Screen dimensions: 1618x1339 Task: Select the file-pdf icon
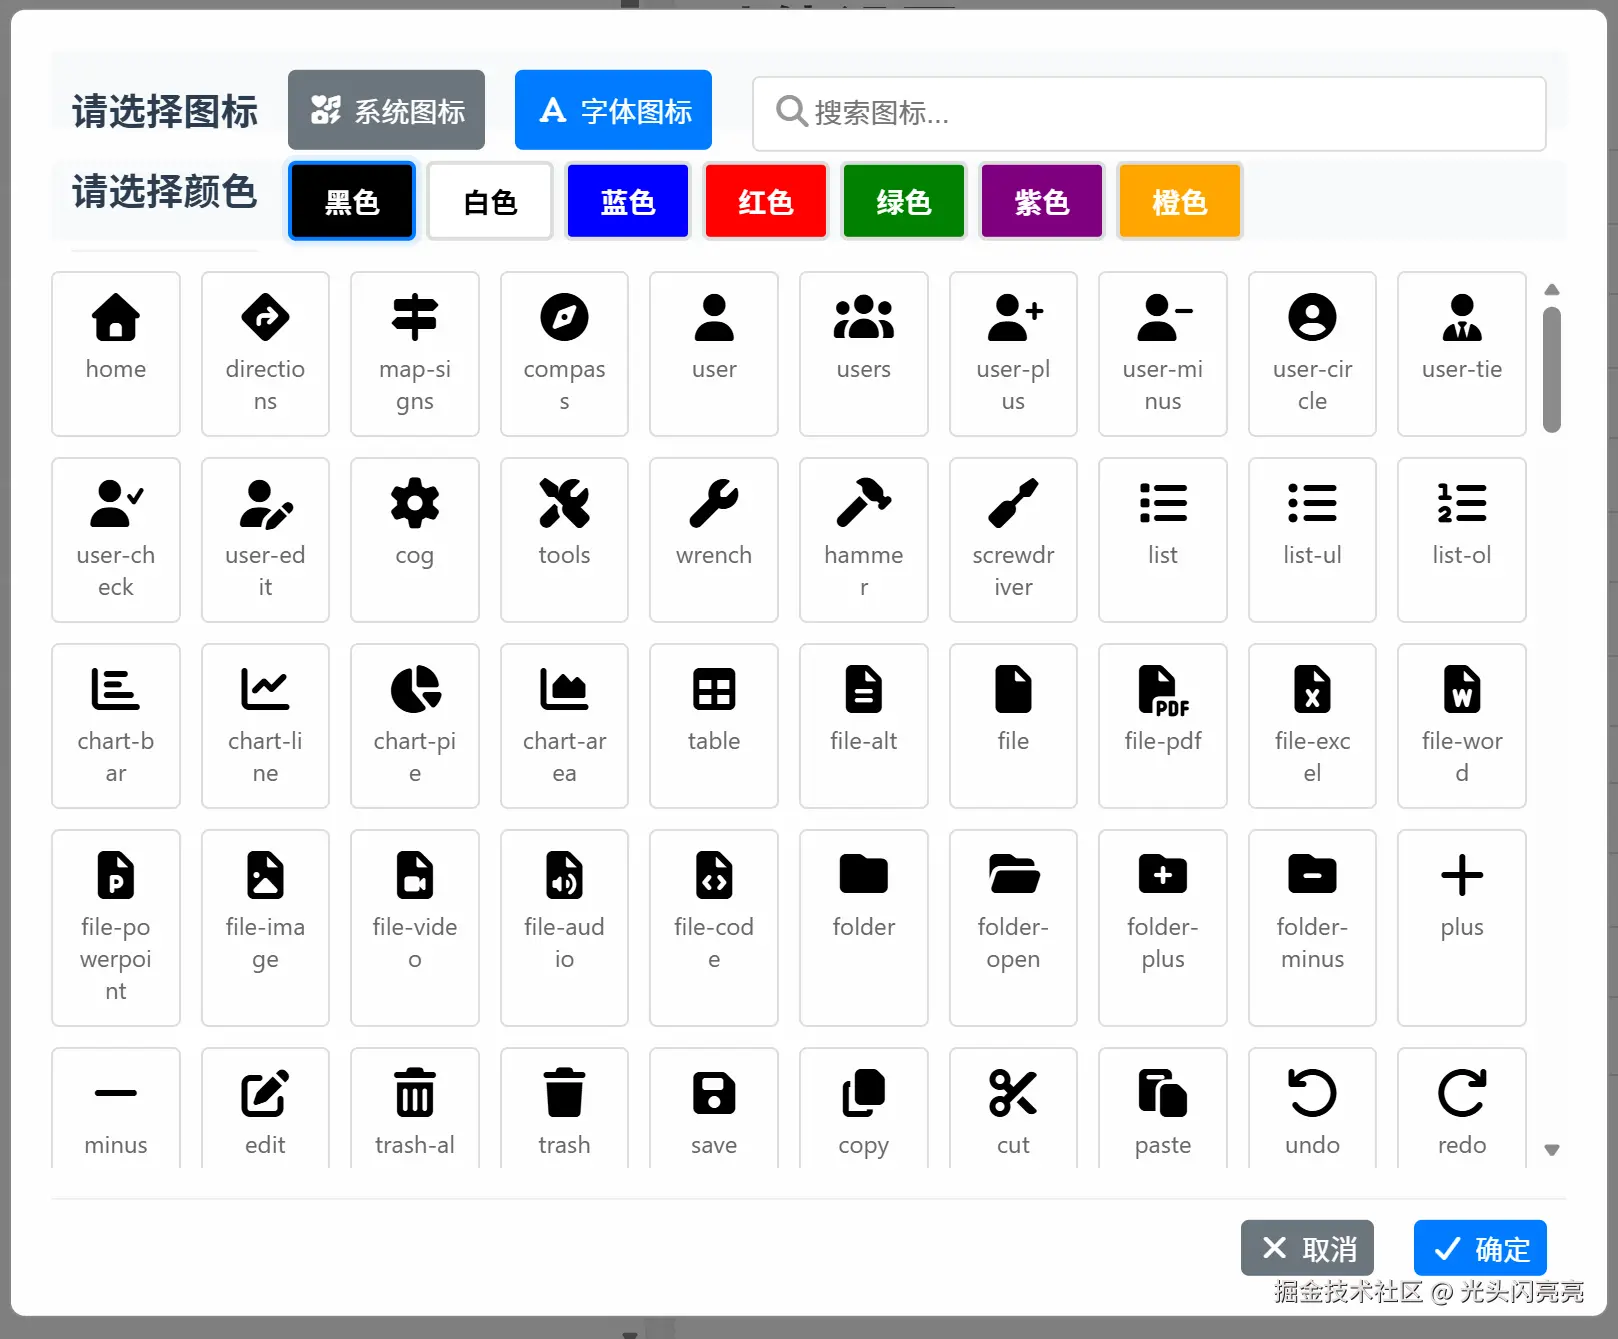point(1163,725)
